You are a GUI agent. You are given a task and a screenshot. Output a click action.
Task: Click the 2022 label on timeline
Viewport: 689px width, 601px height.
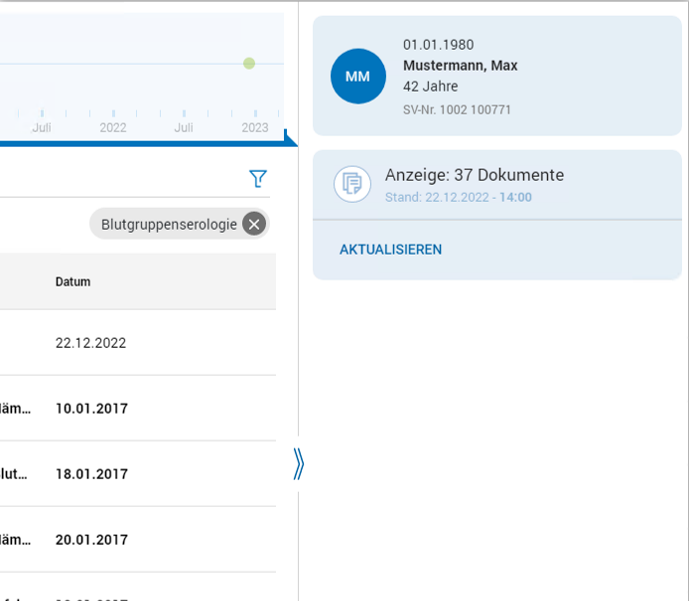click(x=113, y=127)
